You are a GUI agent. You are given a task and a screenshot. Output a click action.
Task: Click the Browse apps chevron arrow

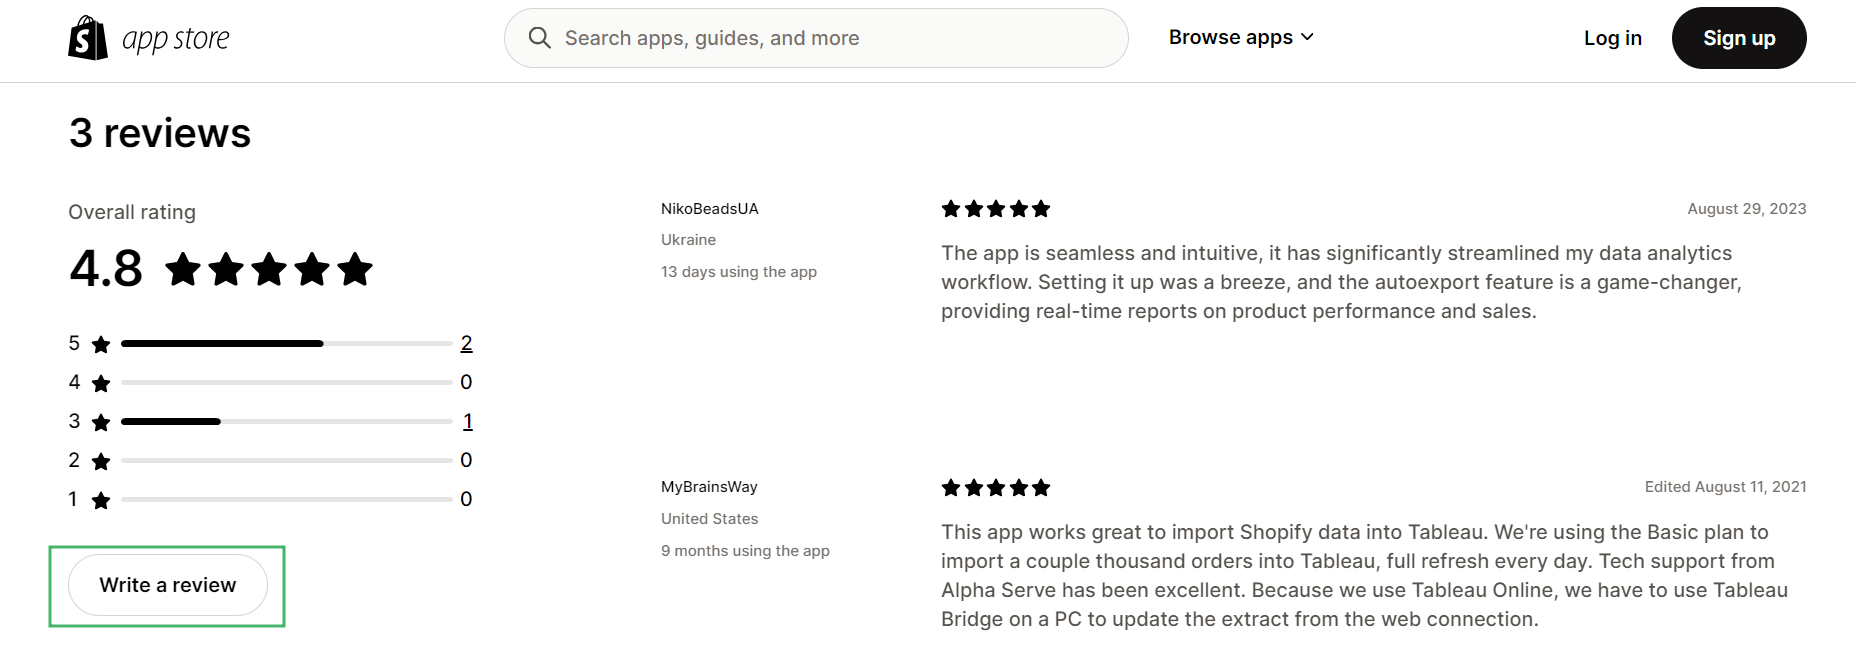click(x=1307, y=37)
